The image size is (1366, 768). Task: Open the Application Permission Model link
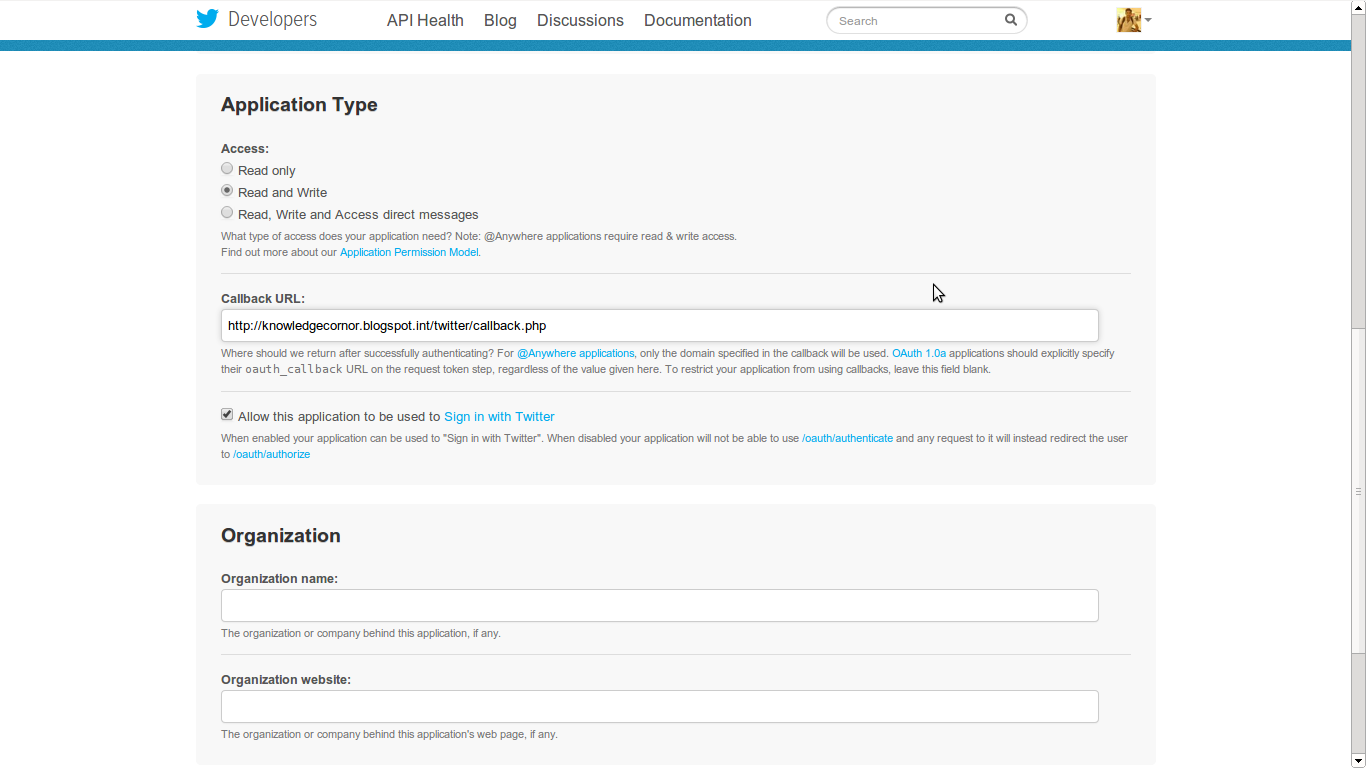(409, 253)
